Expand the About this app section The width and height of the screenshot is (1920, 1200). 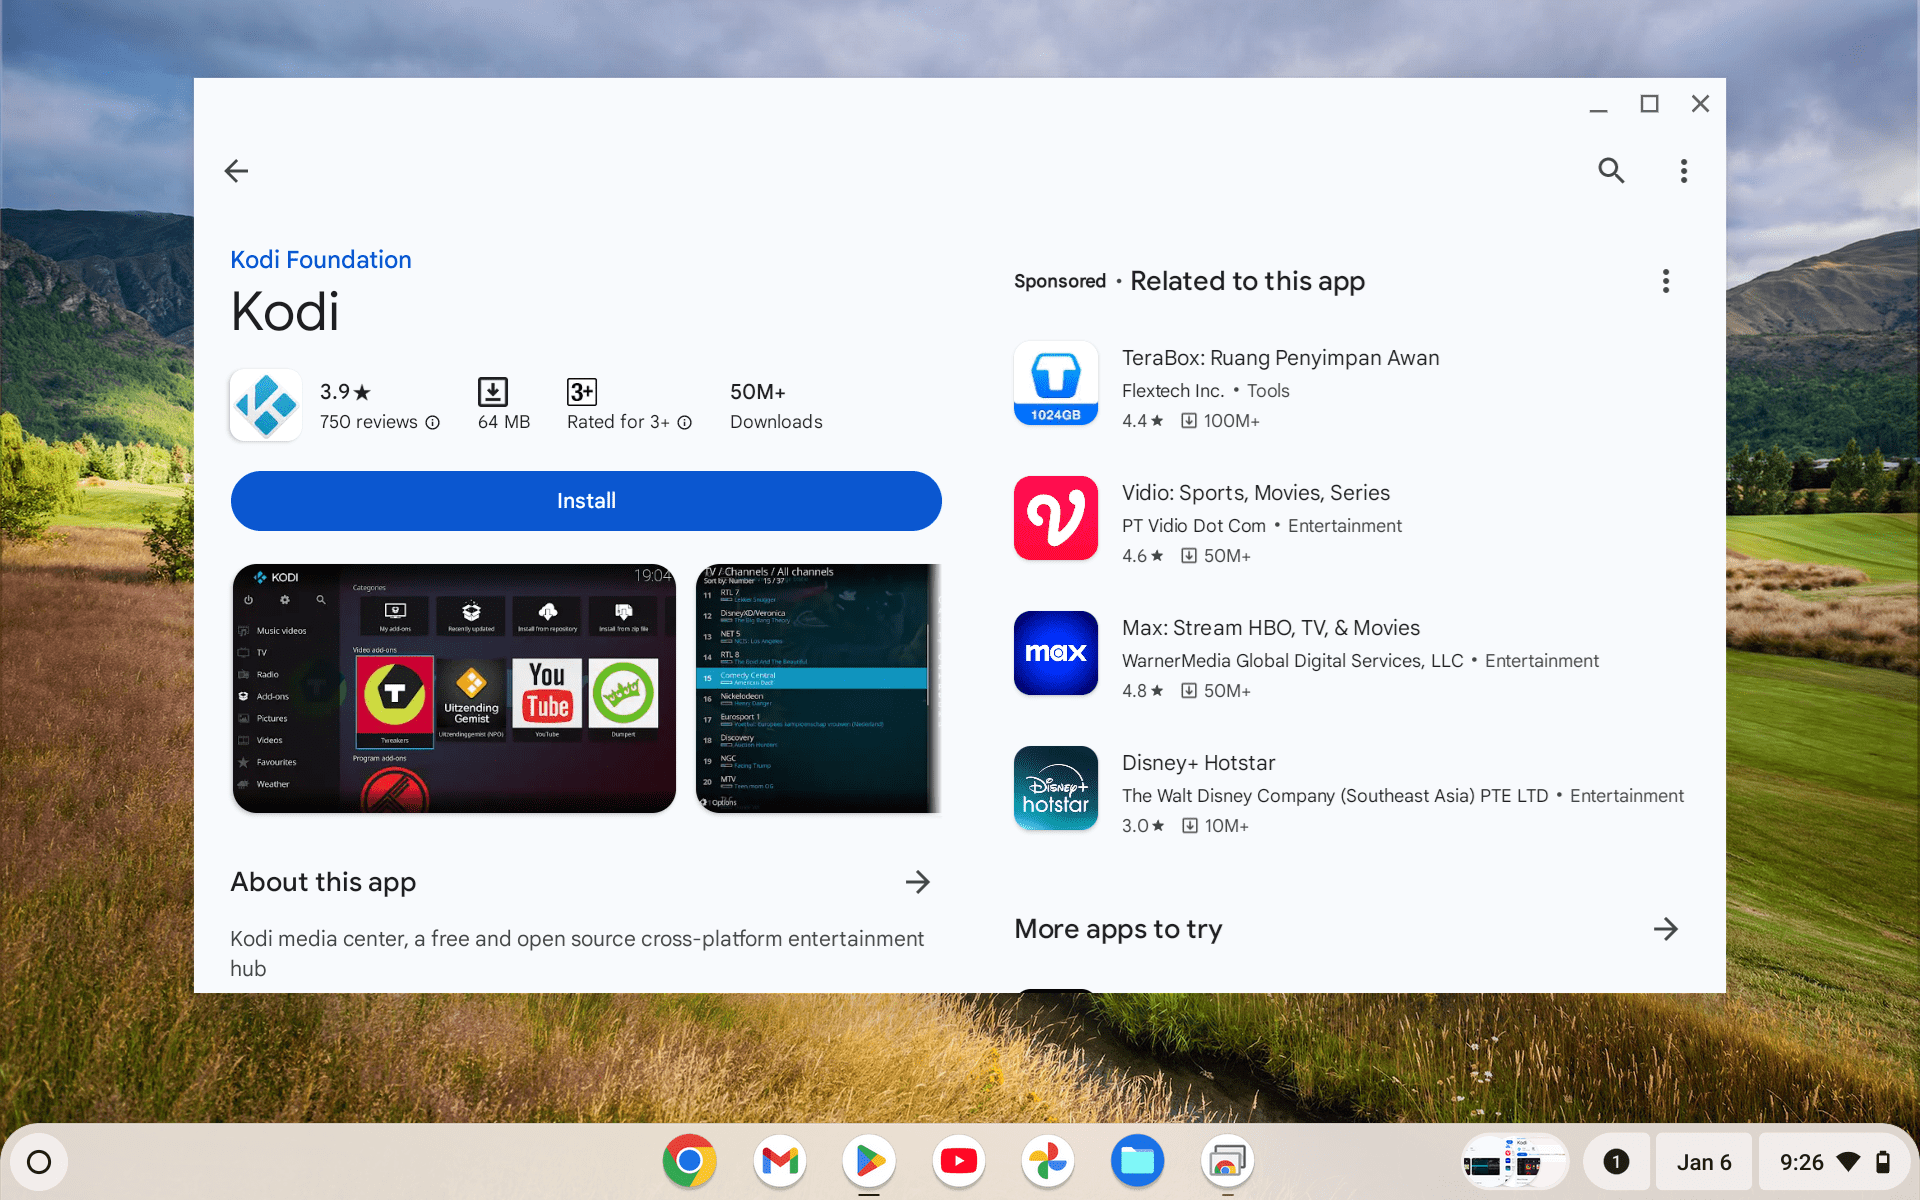pyautogui.click(x=918, y=882)
